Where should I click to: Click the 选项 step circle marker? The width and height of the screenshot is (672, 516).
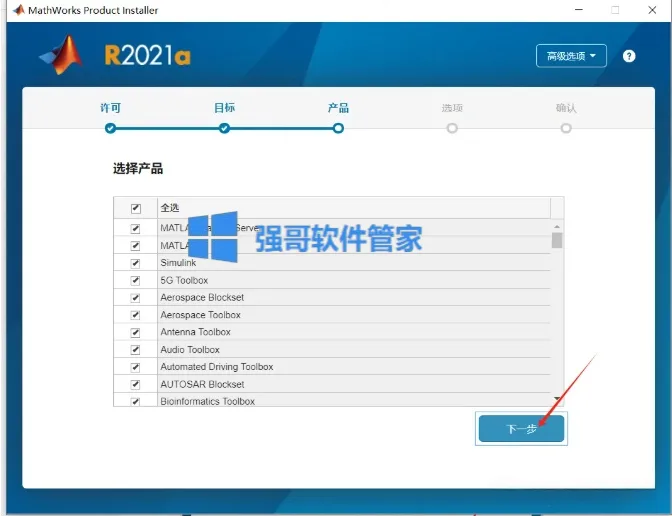pyautogui.click(x=452, y=128)
